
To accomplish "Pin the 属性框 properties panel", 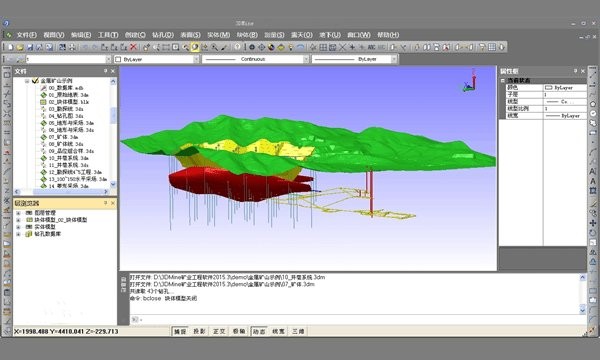I will [575, 71].
